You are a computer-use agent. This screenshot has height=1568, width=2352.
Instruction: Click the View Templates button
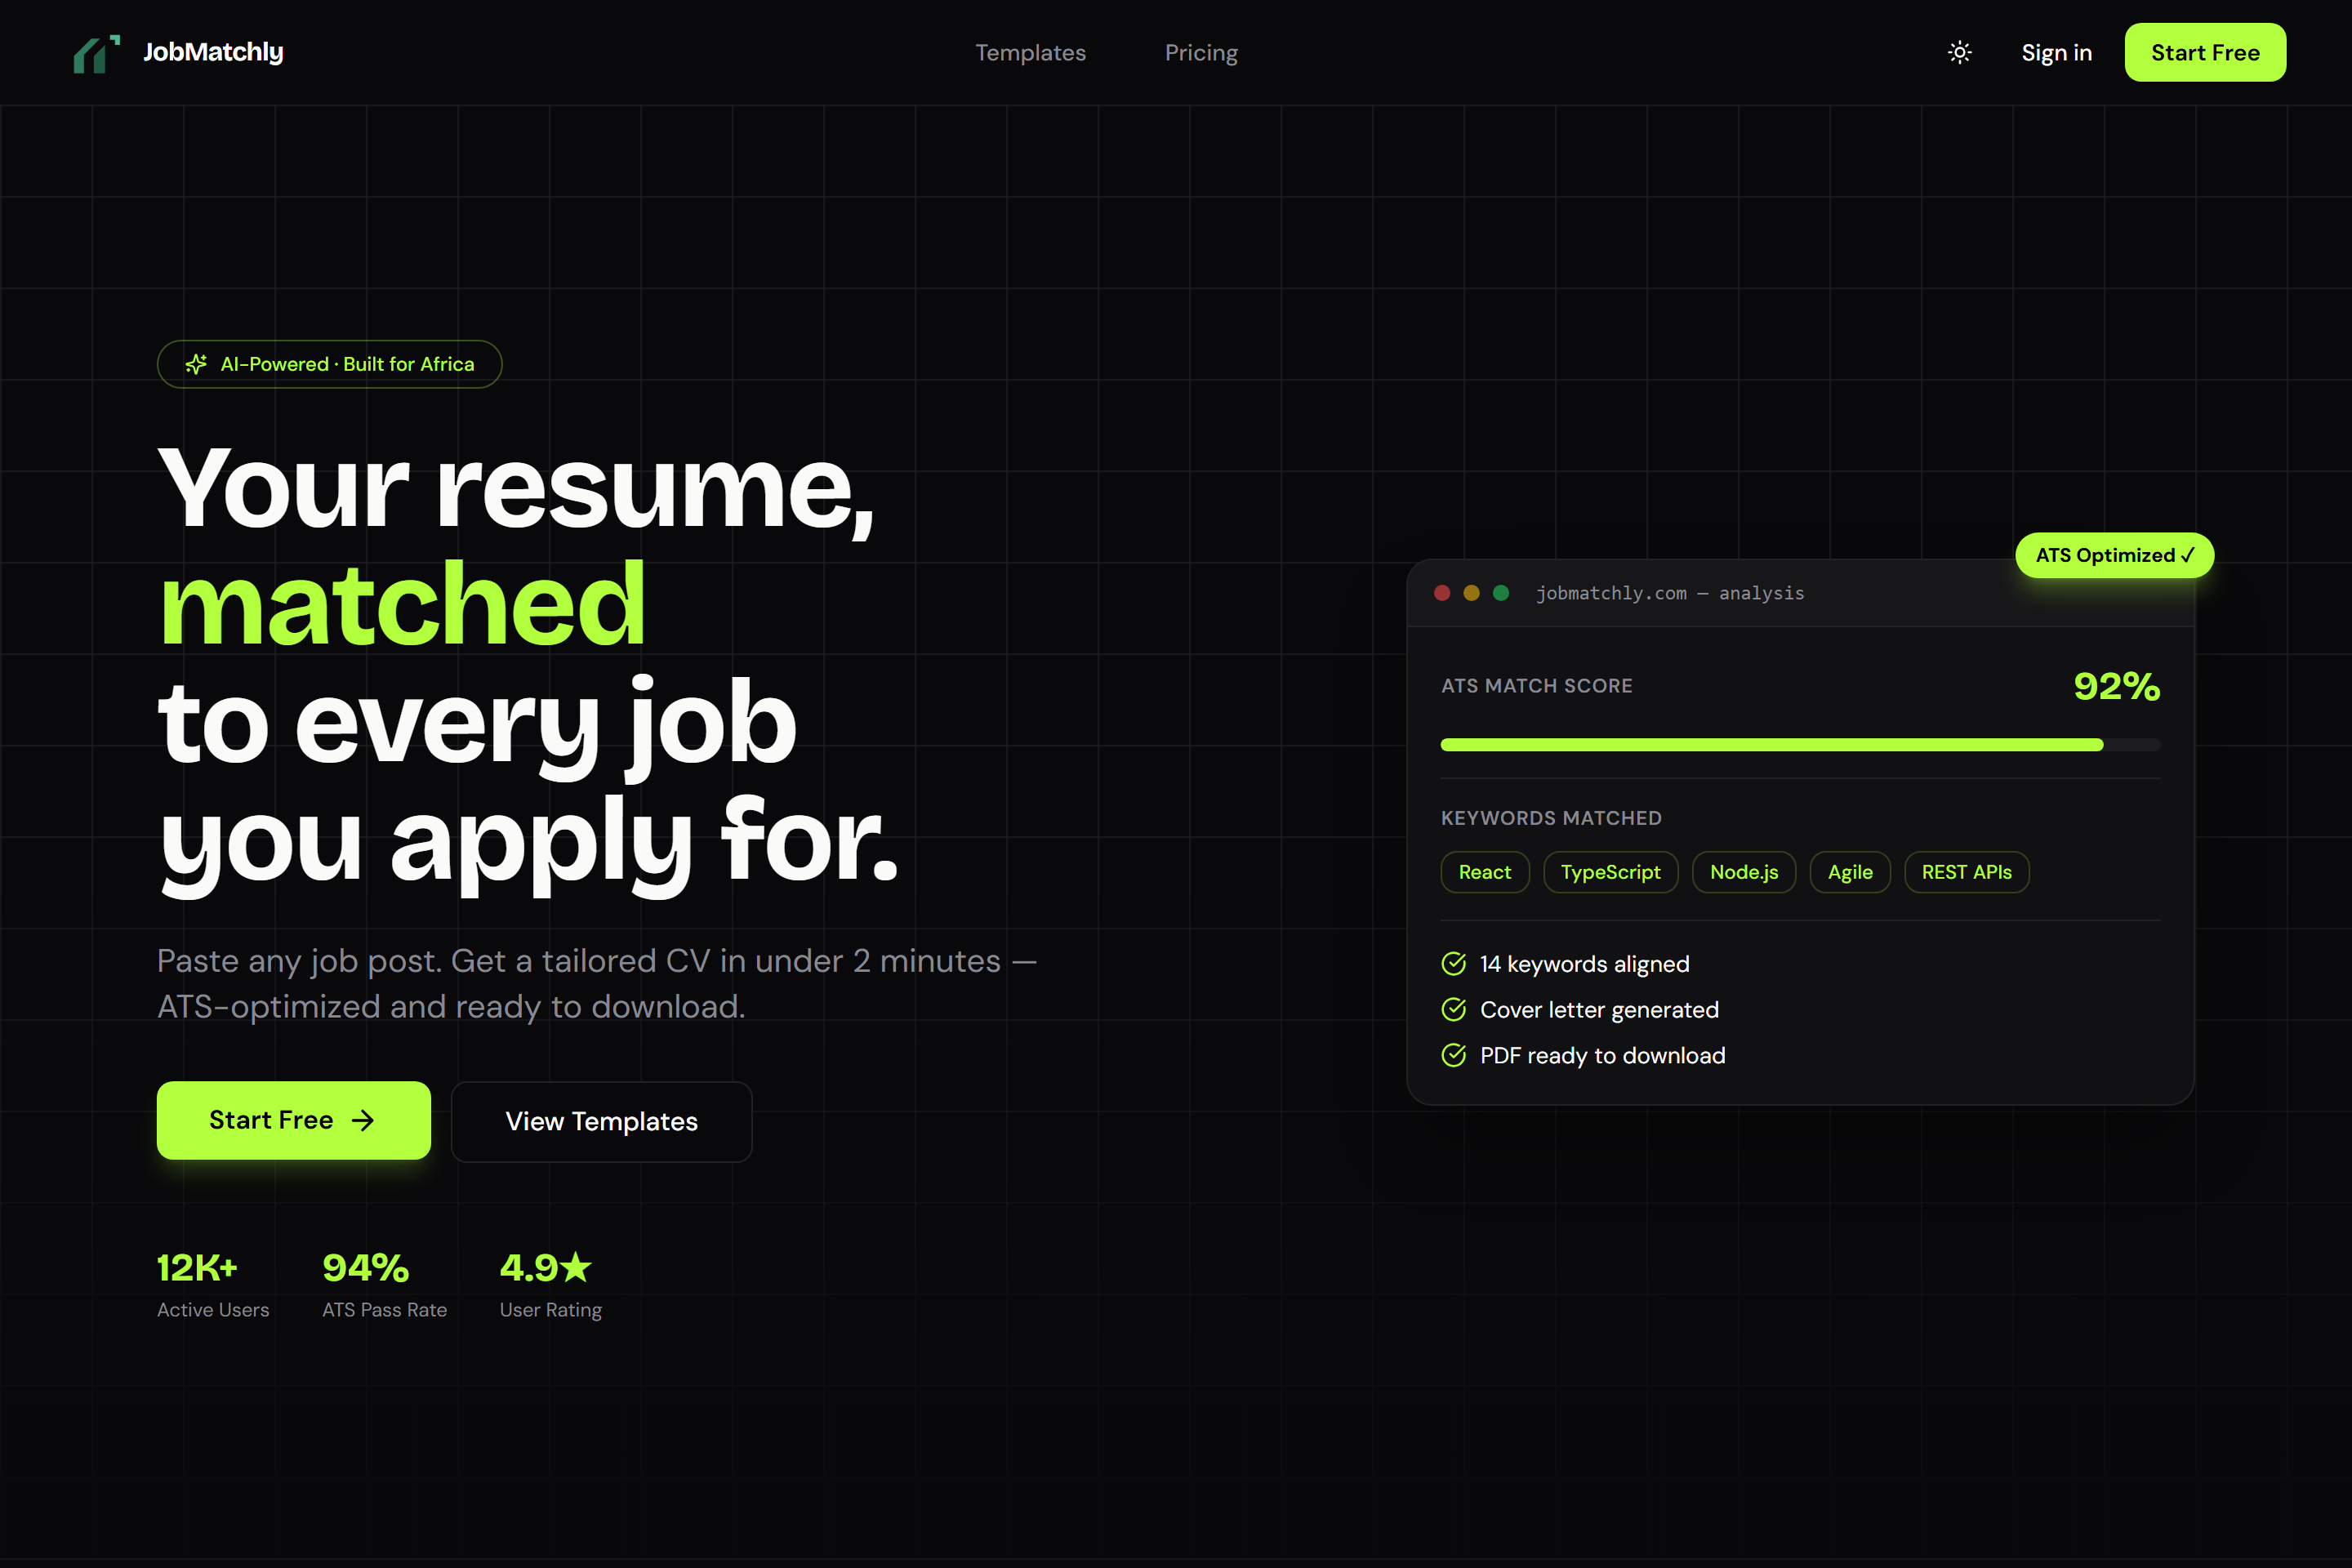[x=601, y=1121]
